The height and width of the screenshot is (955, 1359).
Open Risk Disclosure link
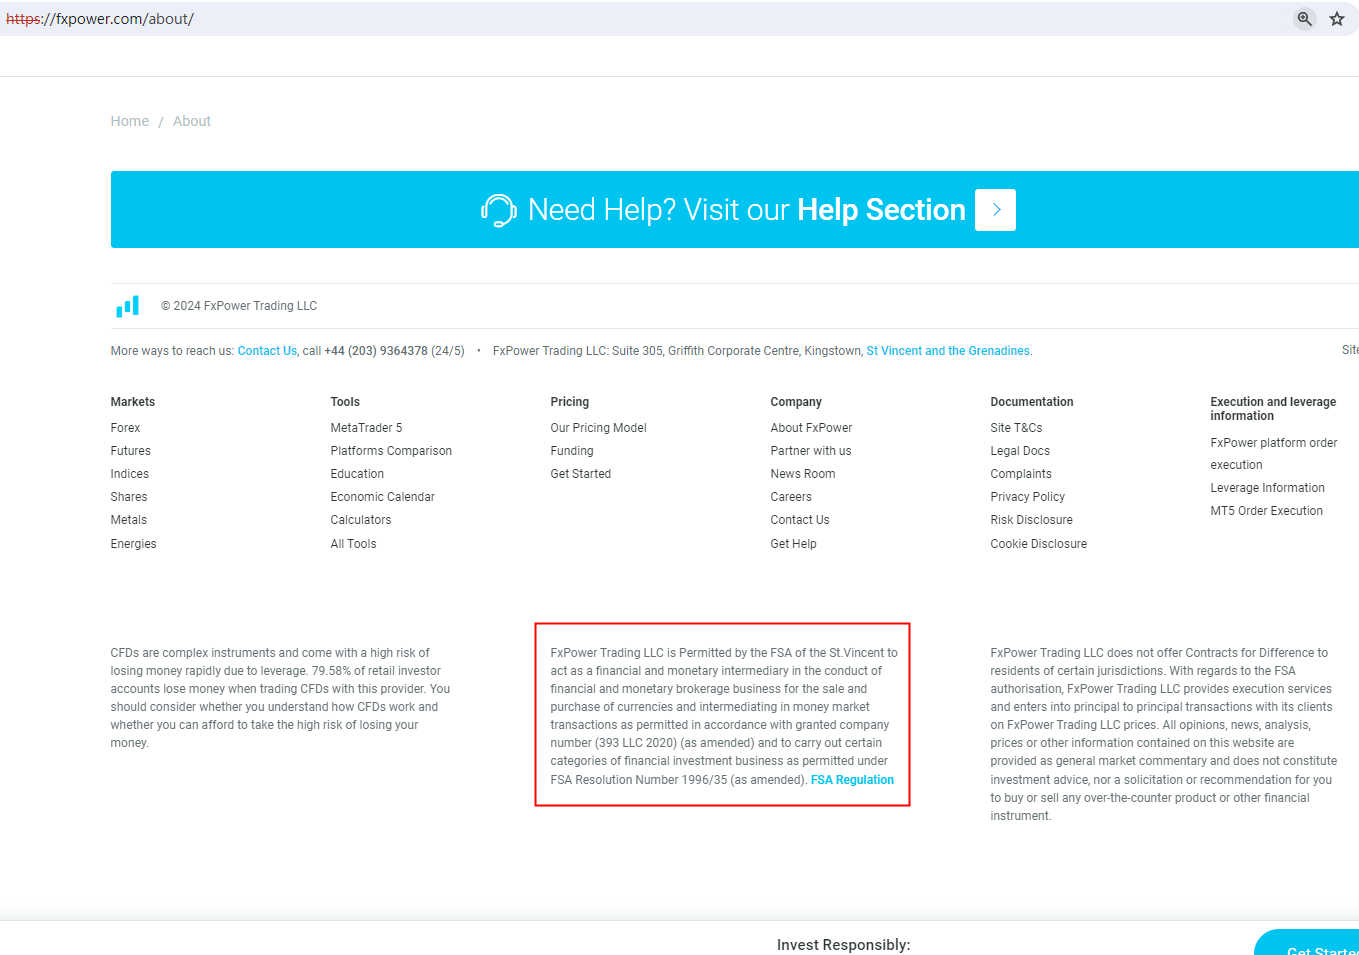click(1032, 520)
